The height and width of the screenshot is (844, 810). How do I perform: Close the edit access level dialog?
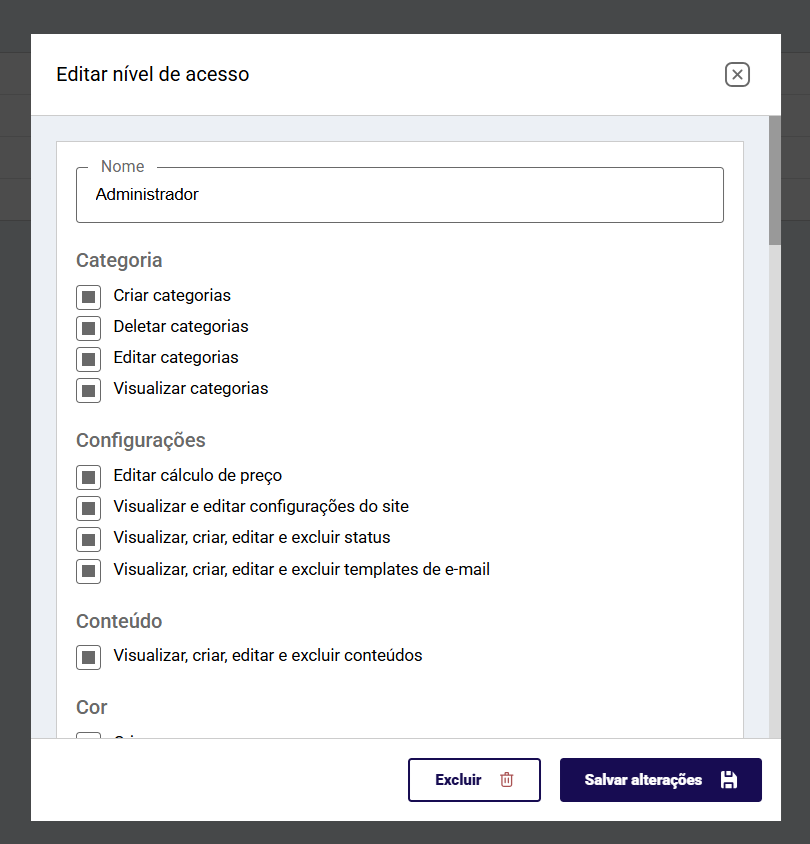pyautogui.click(x=737, y=74)
